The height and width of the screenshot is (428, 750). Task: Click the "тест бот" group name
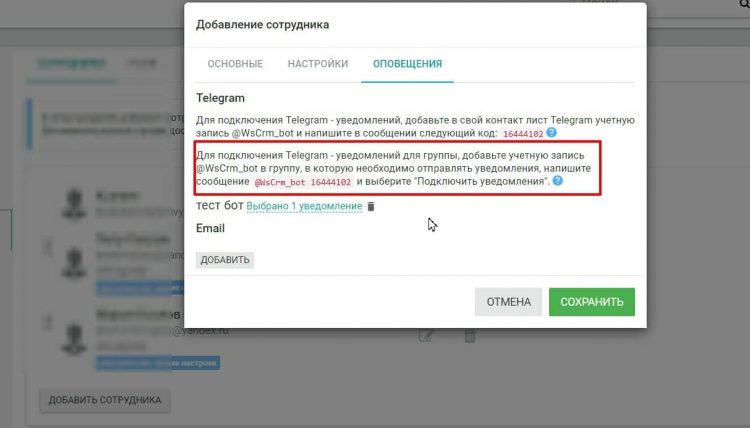220,206
